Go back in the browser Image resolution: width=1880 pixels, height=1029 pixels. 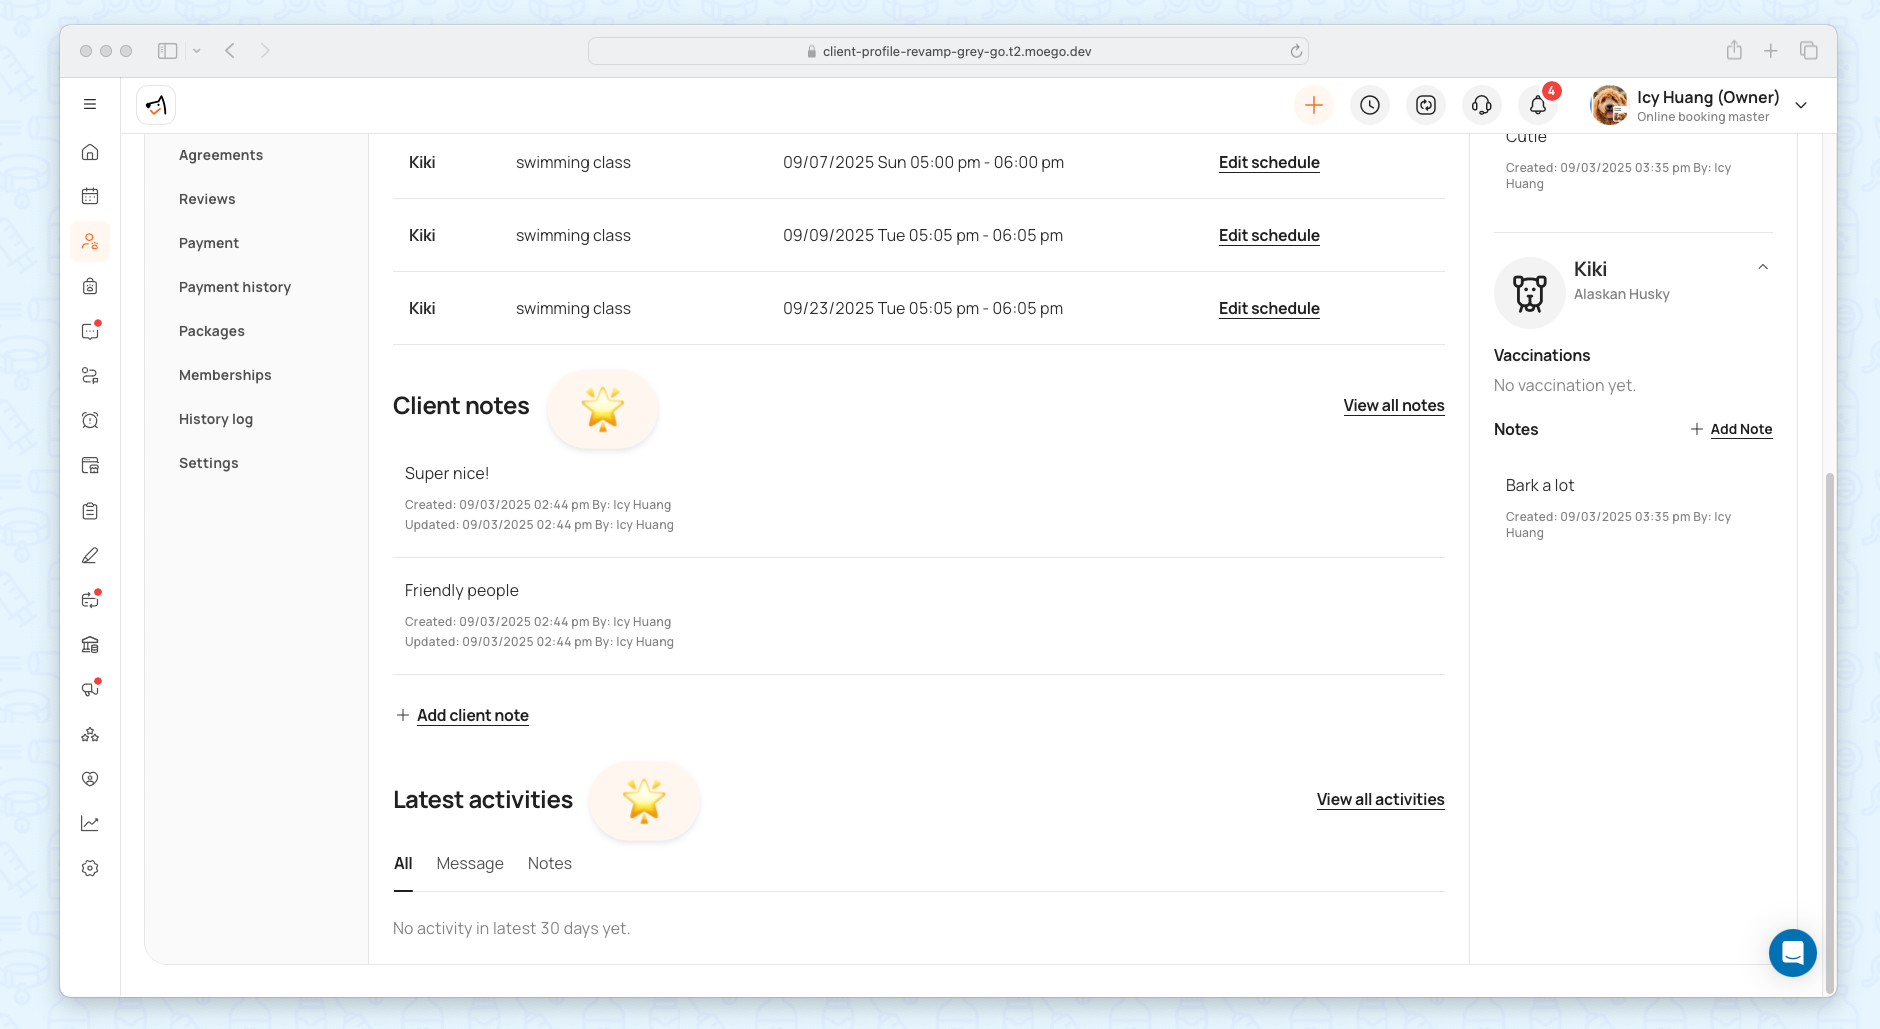click(230, 51)
